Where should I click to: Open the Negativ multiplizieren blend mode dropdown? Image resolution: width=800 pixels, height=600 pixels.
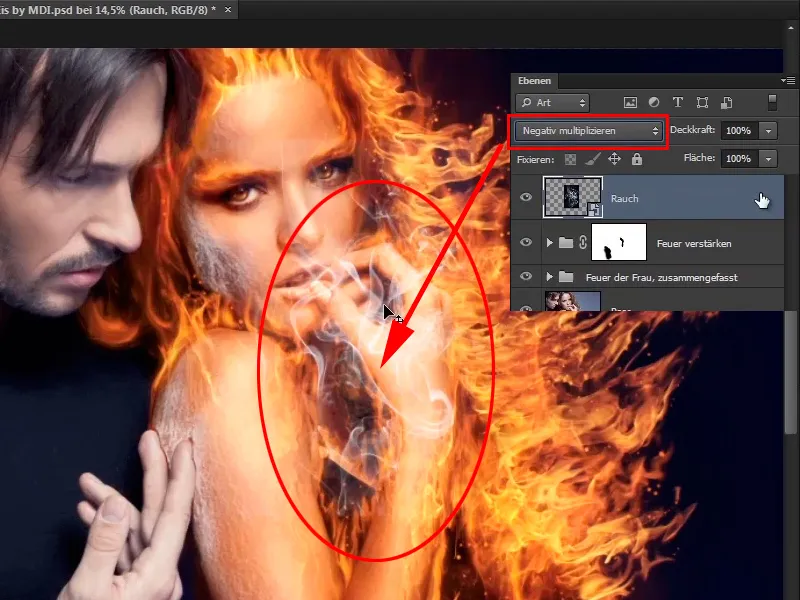coord(588,131)
